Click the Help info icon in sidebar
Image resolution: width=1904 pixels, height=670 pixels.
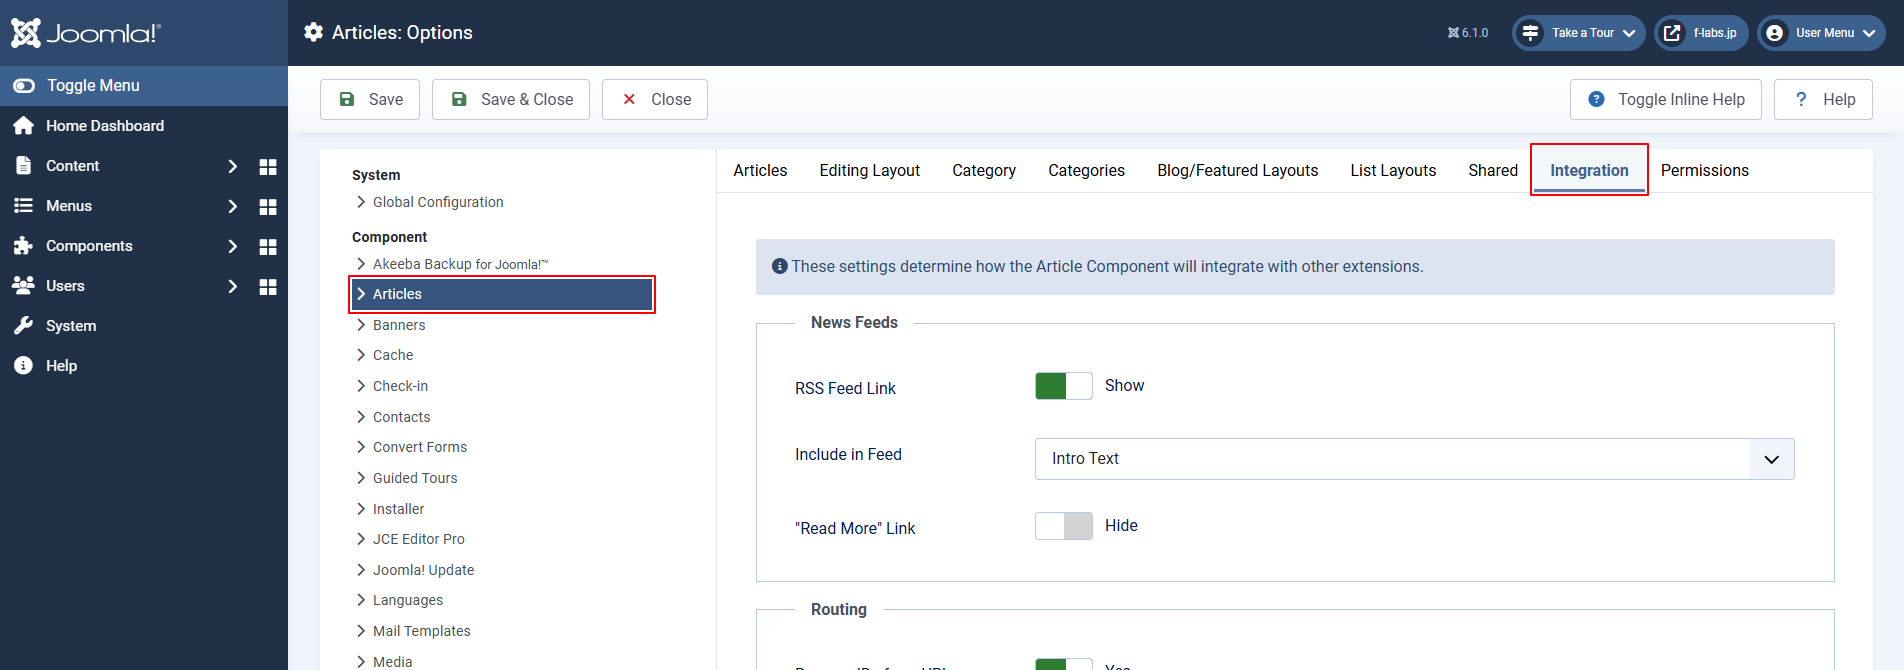click(24, 366)
